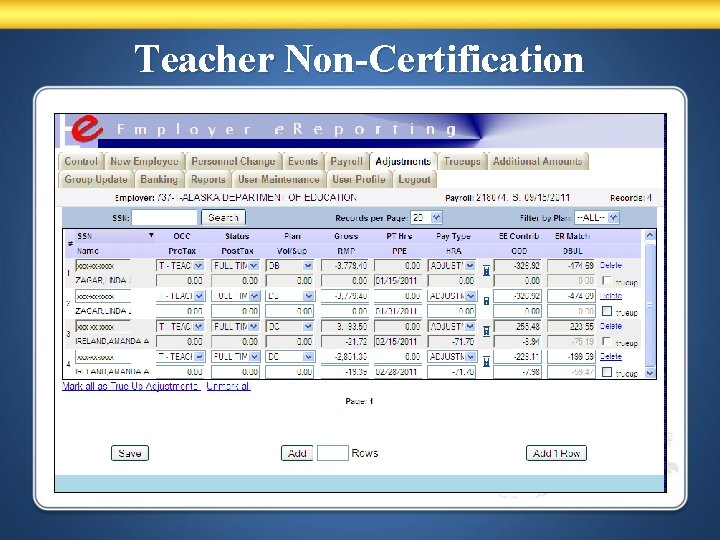
Task: Tick the trueup checkbox in row 2
Action: tap(607, 311)
